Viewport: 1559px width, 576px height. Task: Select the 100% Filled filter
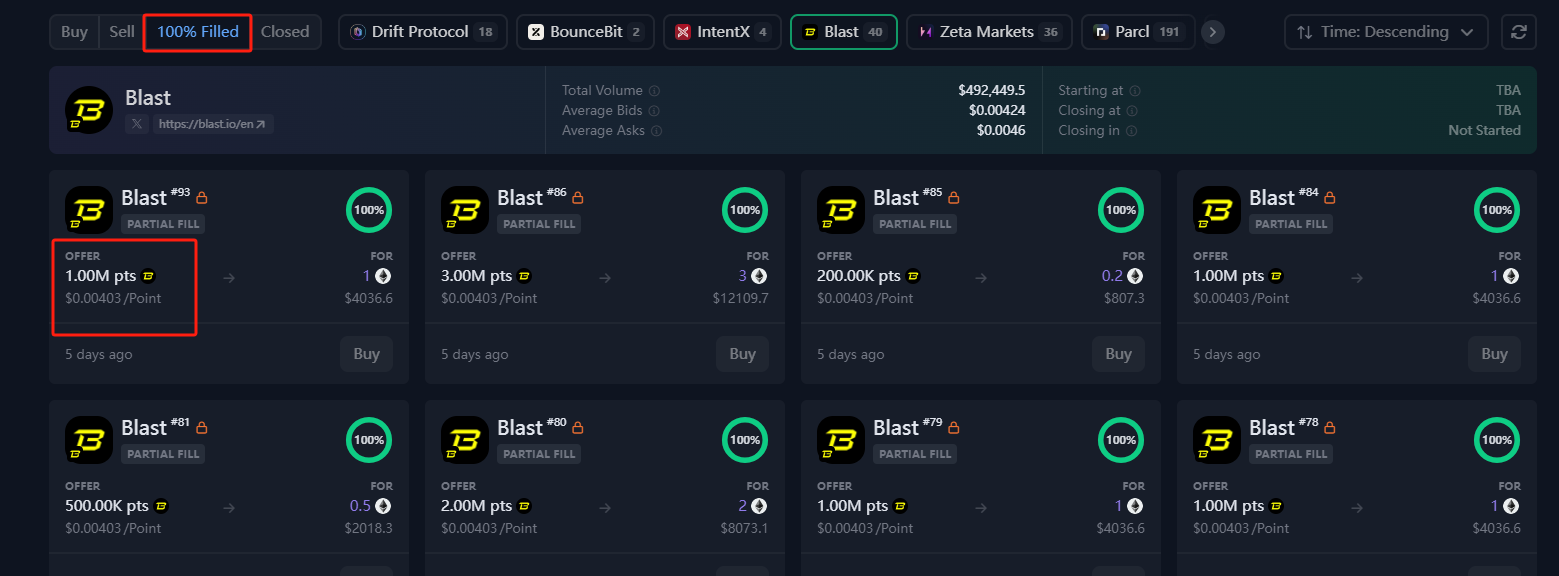[198, 32]
